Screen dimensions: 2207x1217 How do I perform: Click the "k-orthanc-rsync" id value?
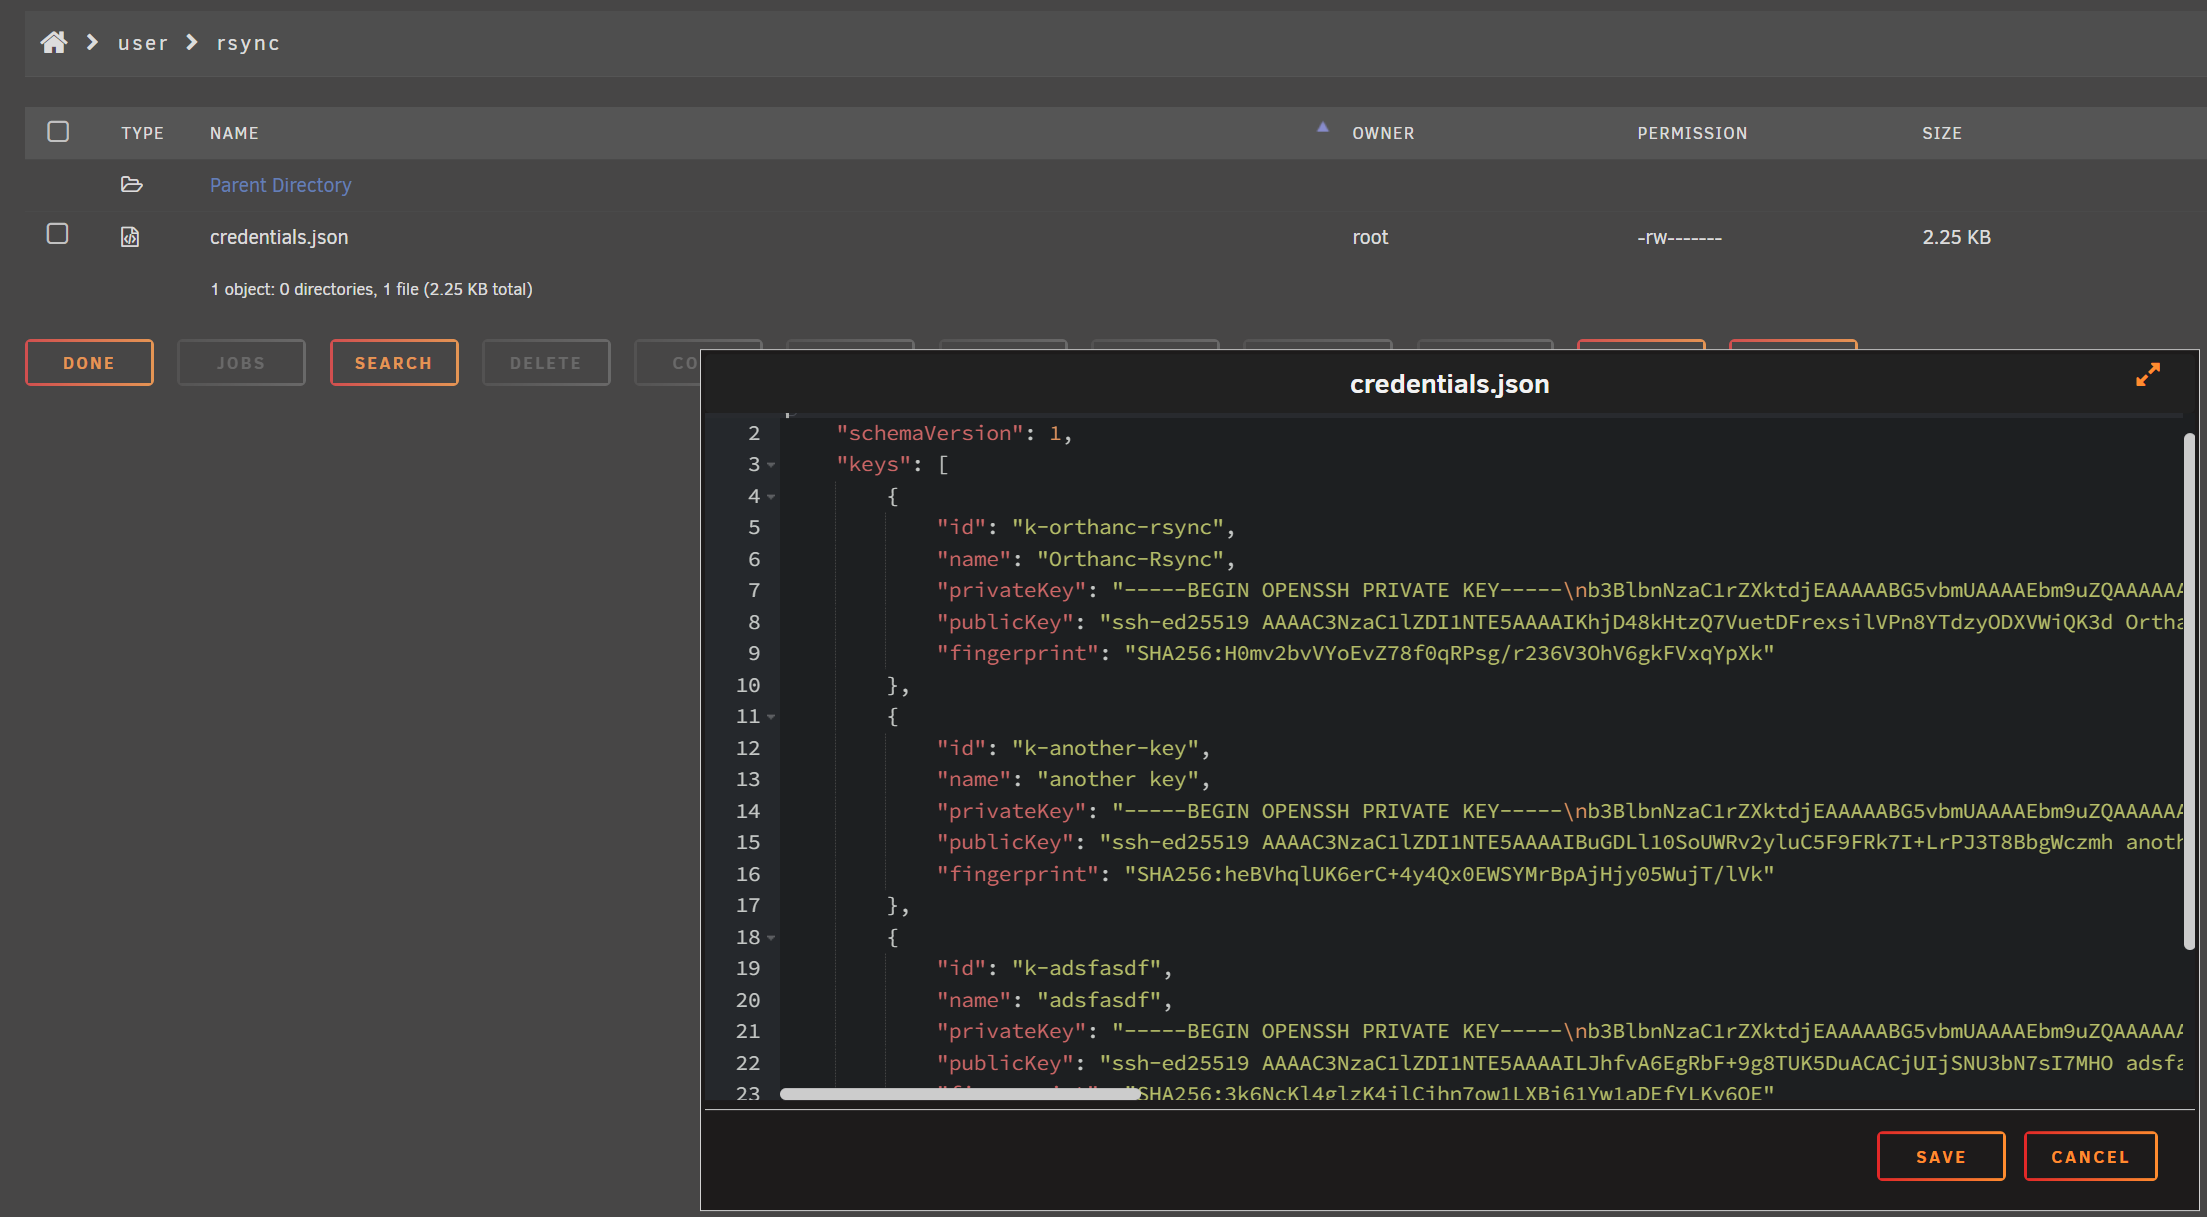(x=1117, y=527)
